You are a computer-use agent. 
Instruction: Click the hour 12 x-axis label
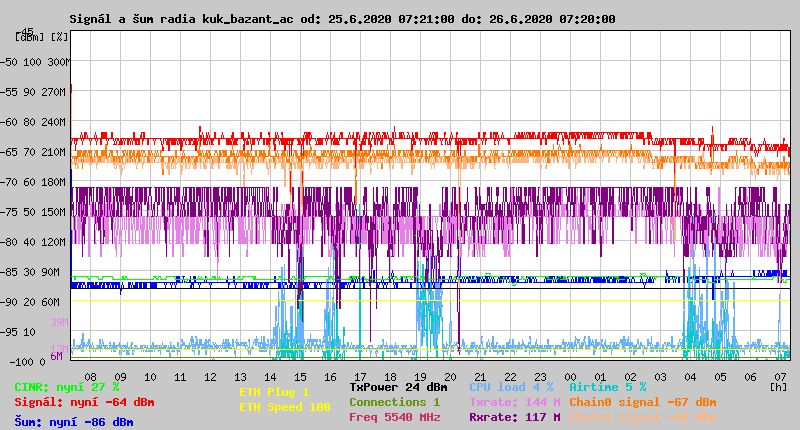point(211,376)
